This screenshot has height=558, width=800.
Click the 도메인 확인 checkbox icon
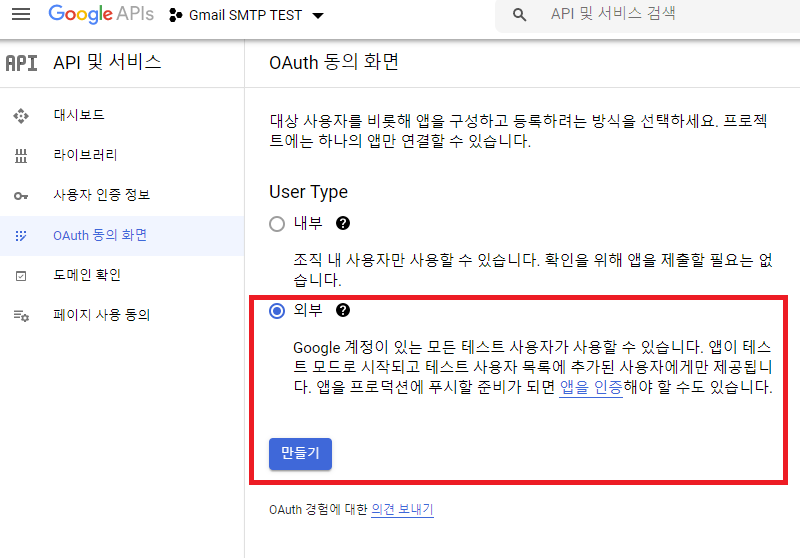point(21,276)
